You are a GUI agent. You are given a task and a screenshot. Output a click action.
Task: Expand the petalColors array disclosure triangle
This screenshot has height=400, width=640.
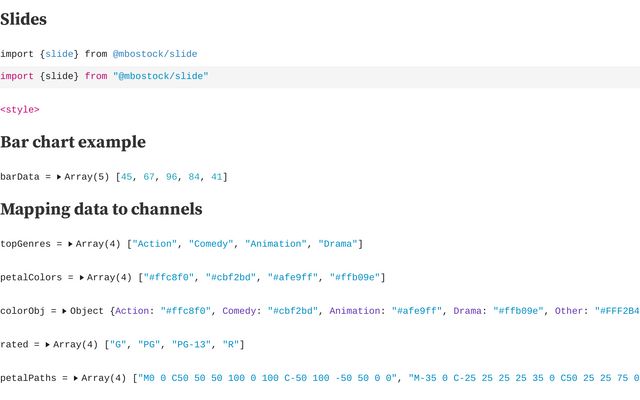tap(82, 278)
